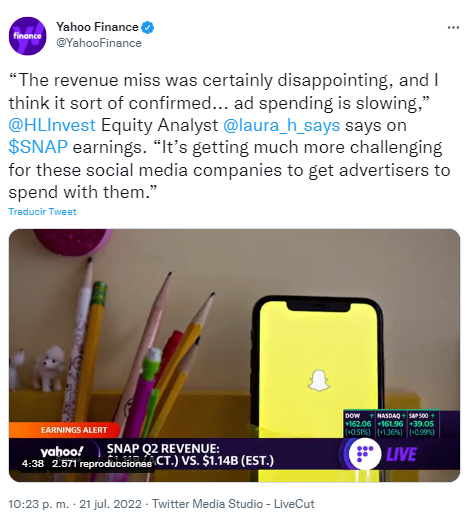Viewport: 469px width, 523px height.
Task: Click the DOW ticker box
Action: coord(359,424)
